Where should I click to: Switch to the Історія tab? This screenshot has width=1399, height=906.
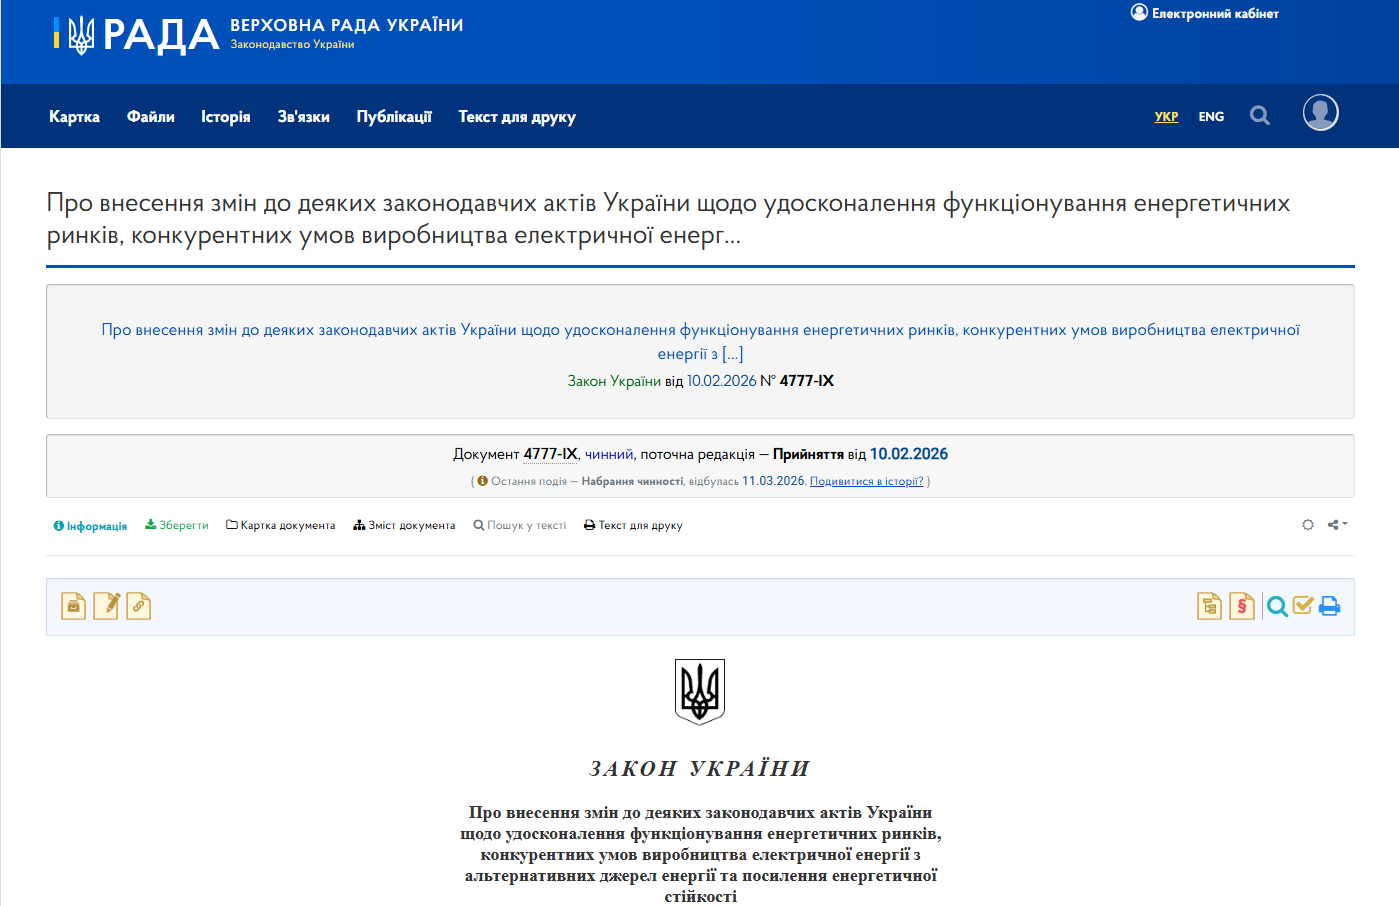(x=226, y=117)
